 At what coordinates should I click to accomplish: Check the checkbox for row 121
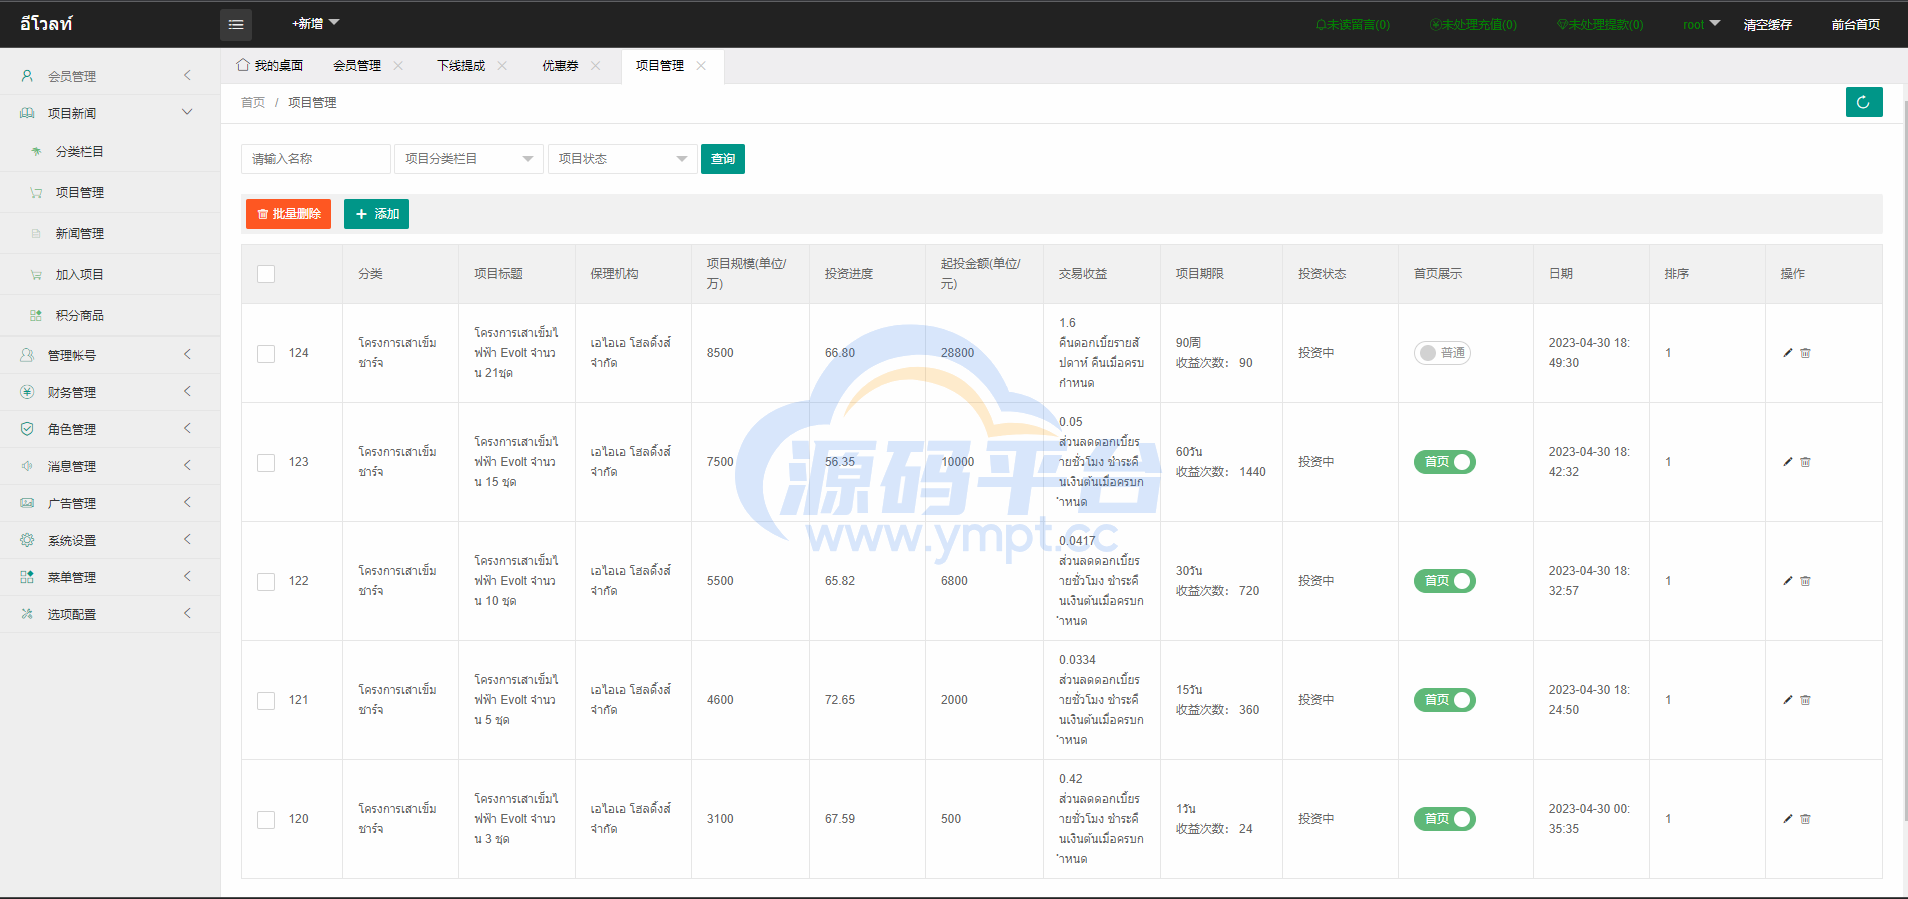(x=266, y=701)
